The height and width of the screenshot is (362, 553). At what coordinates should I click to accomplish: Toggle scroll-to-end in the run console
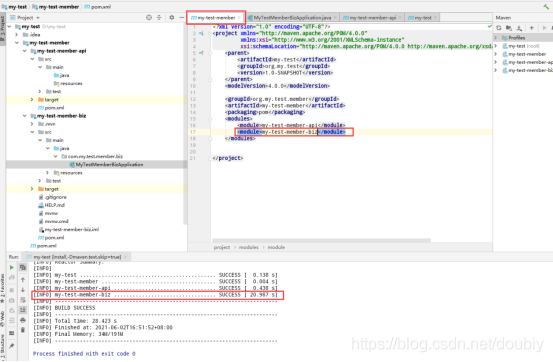coord(23,310)
